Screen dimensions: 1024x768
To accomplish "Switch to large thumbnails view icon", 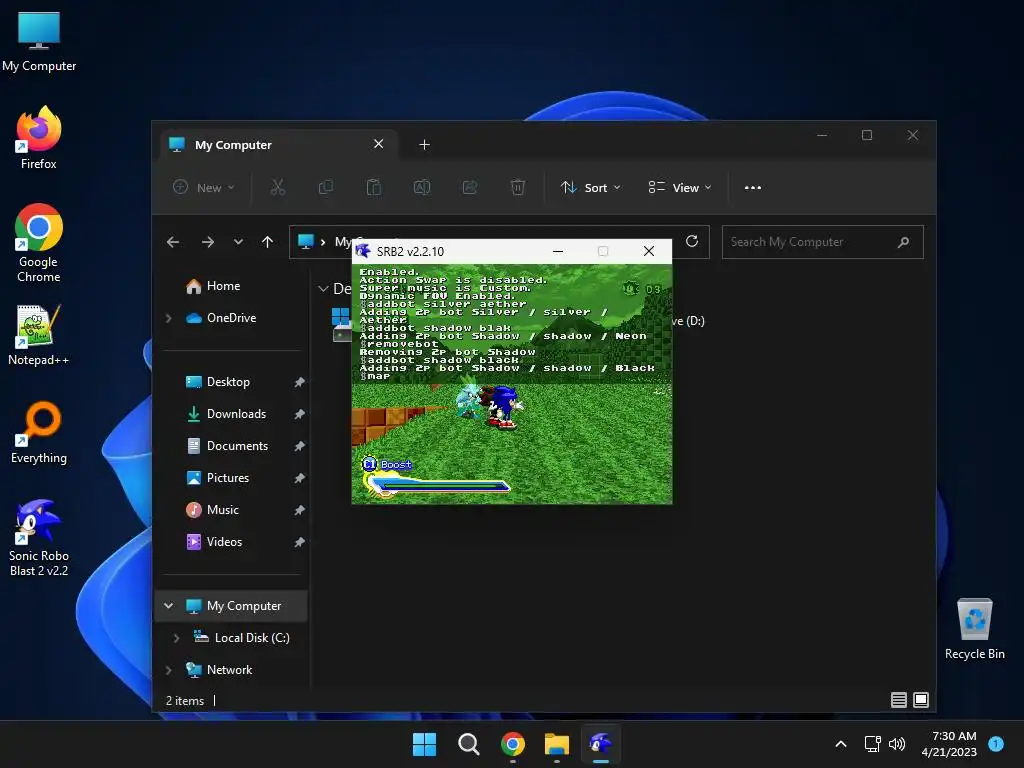I will pos(921,700).
